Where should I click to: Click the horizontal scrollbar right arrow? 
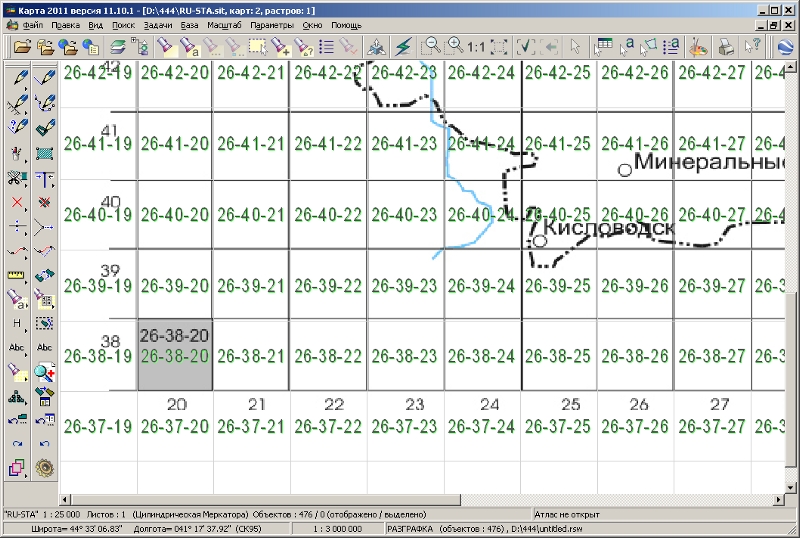coord(779,499)
